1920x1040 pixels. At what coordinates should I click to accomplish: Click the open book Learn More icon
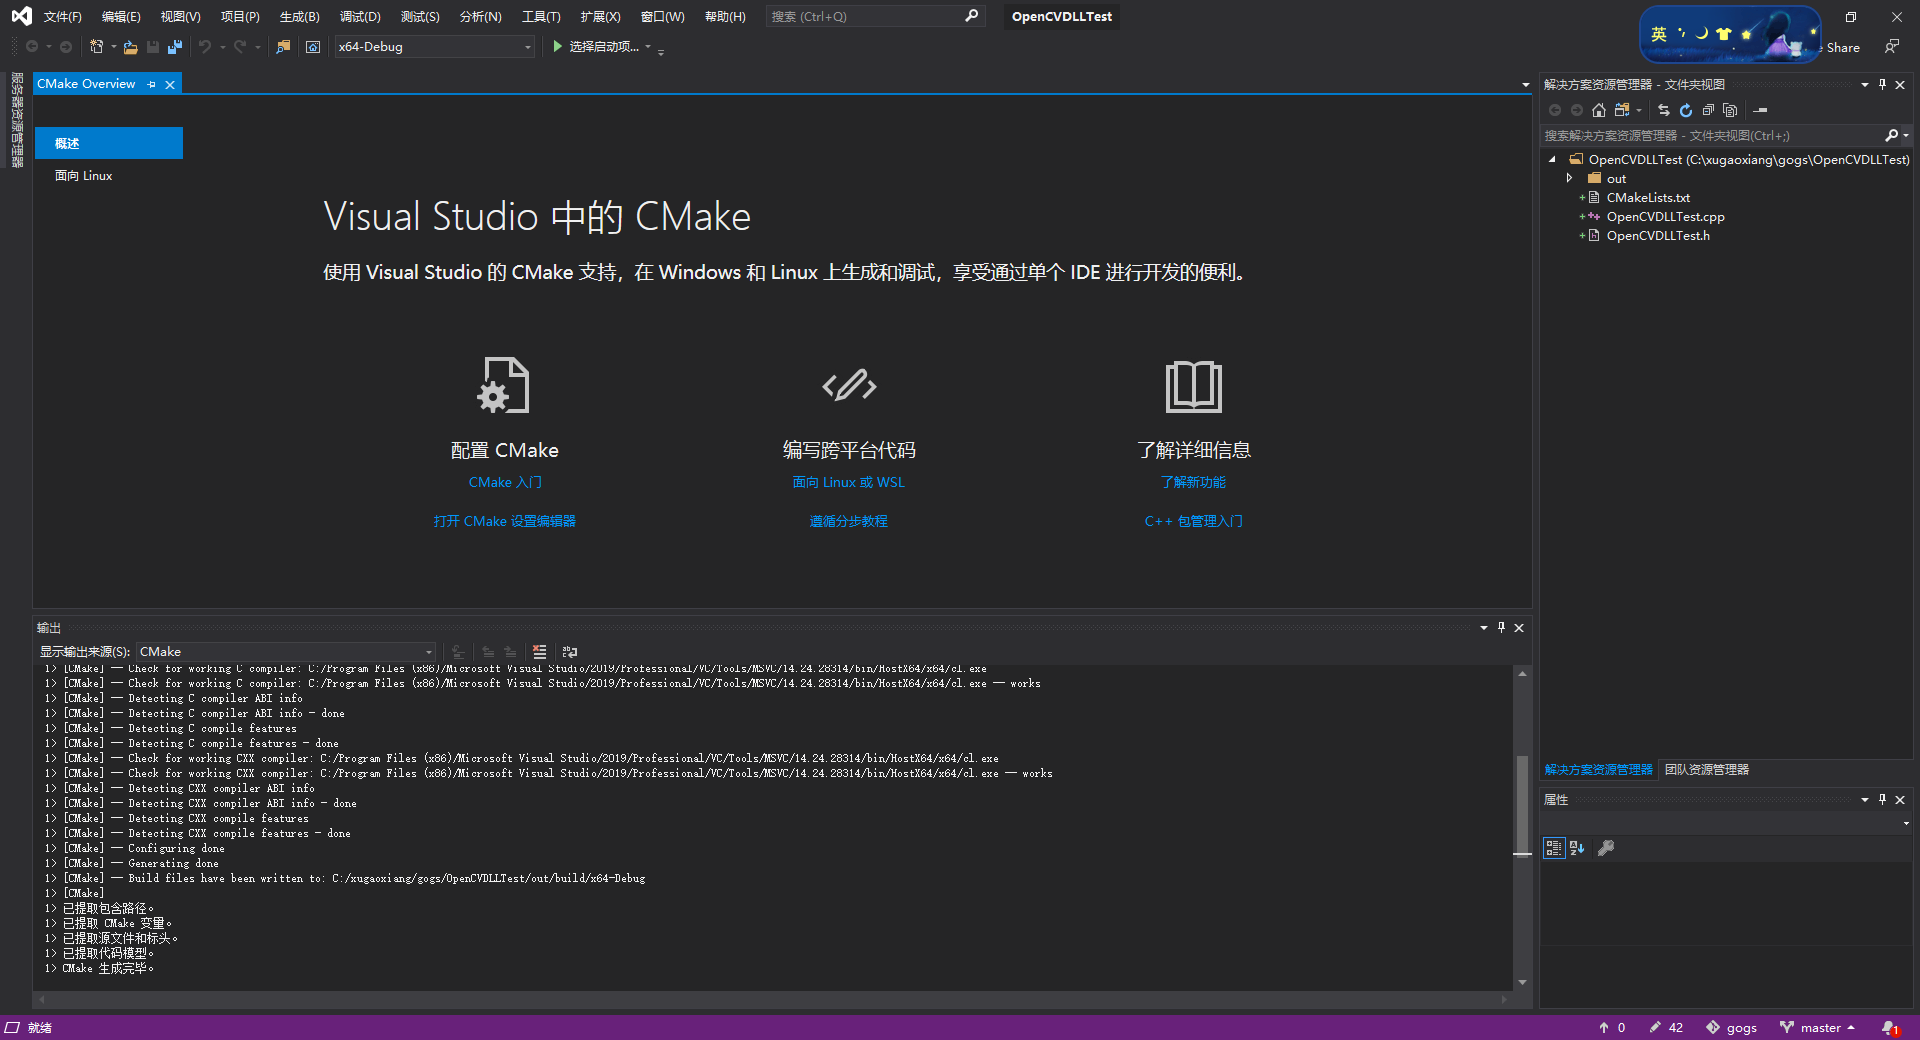click(x=1193, y=386)
